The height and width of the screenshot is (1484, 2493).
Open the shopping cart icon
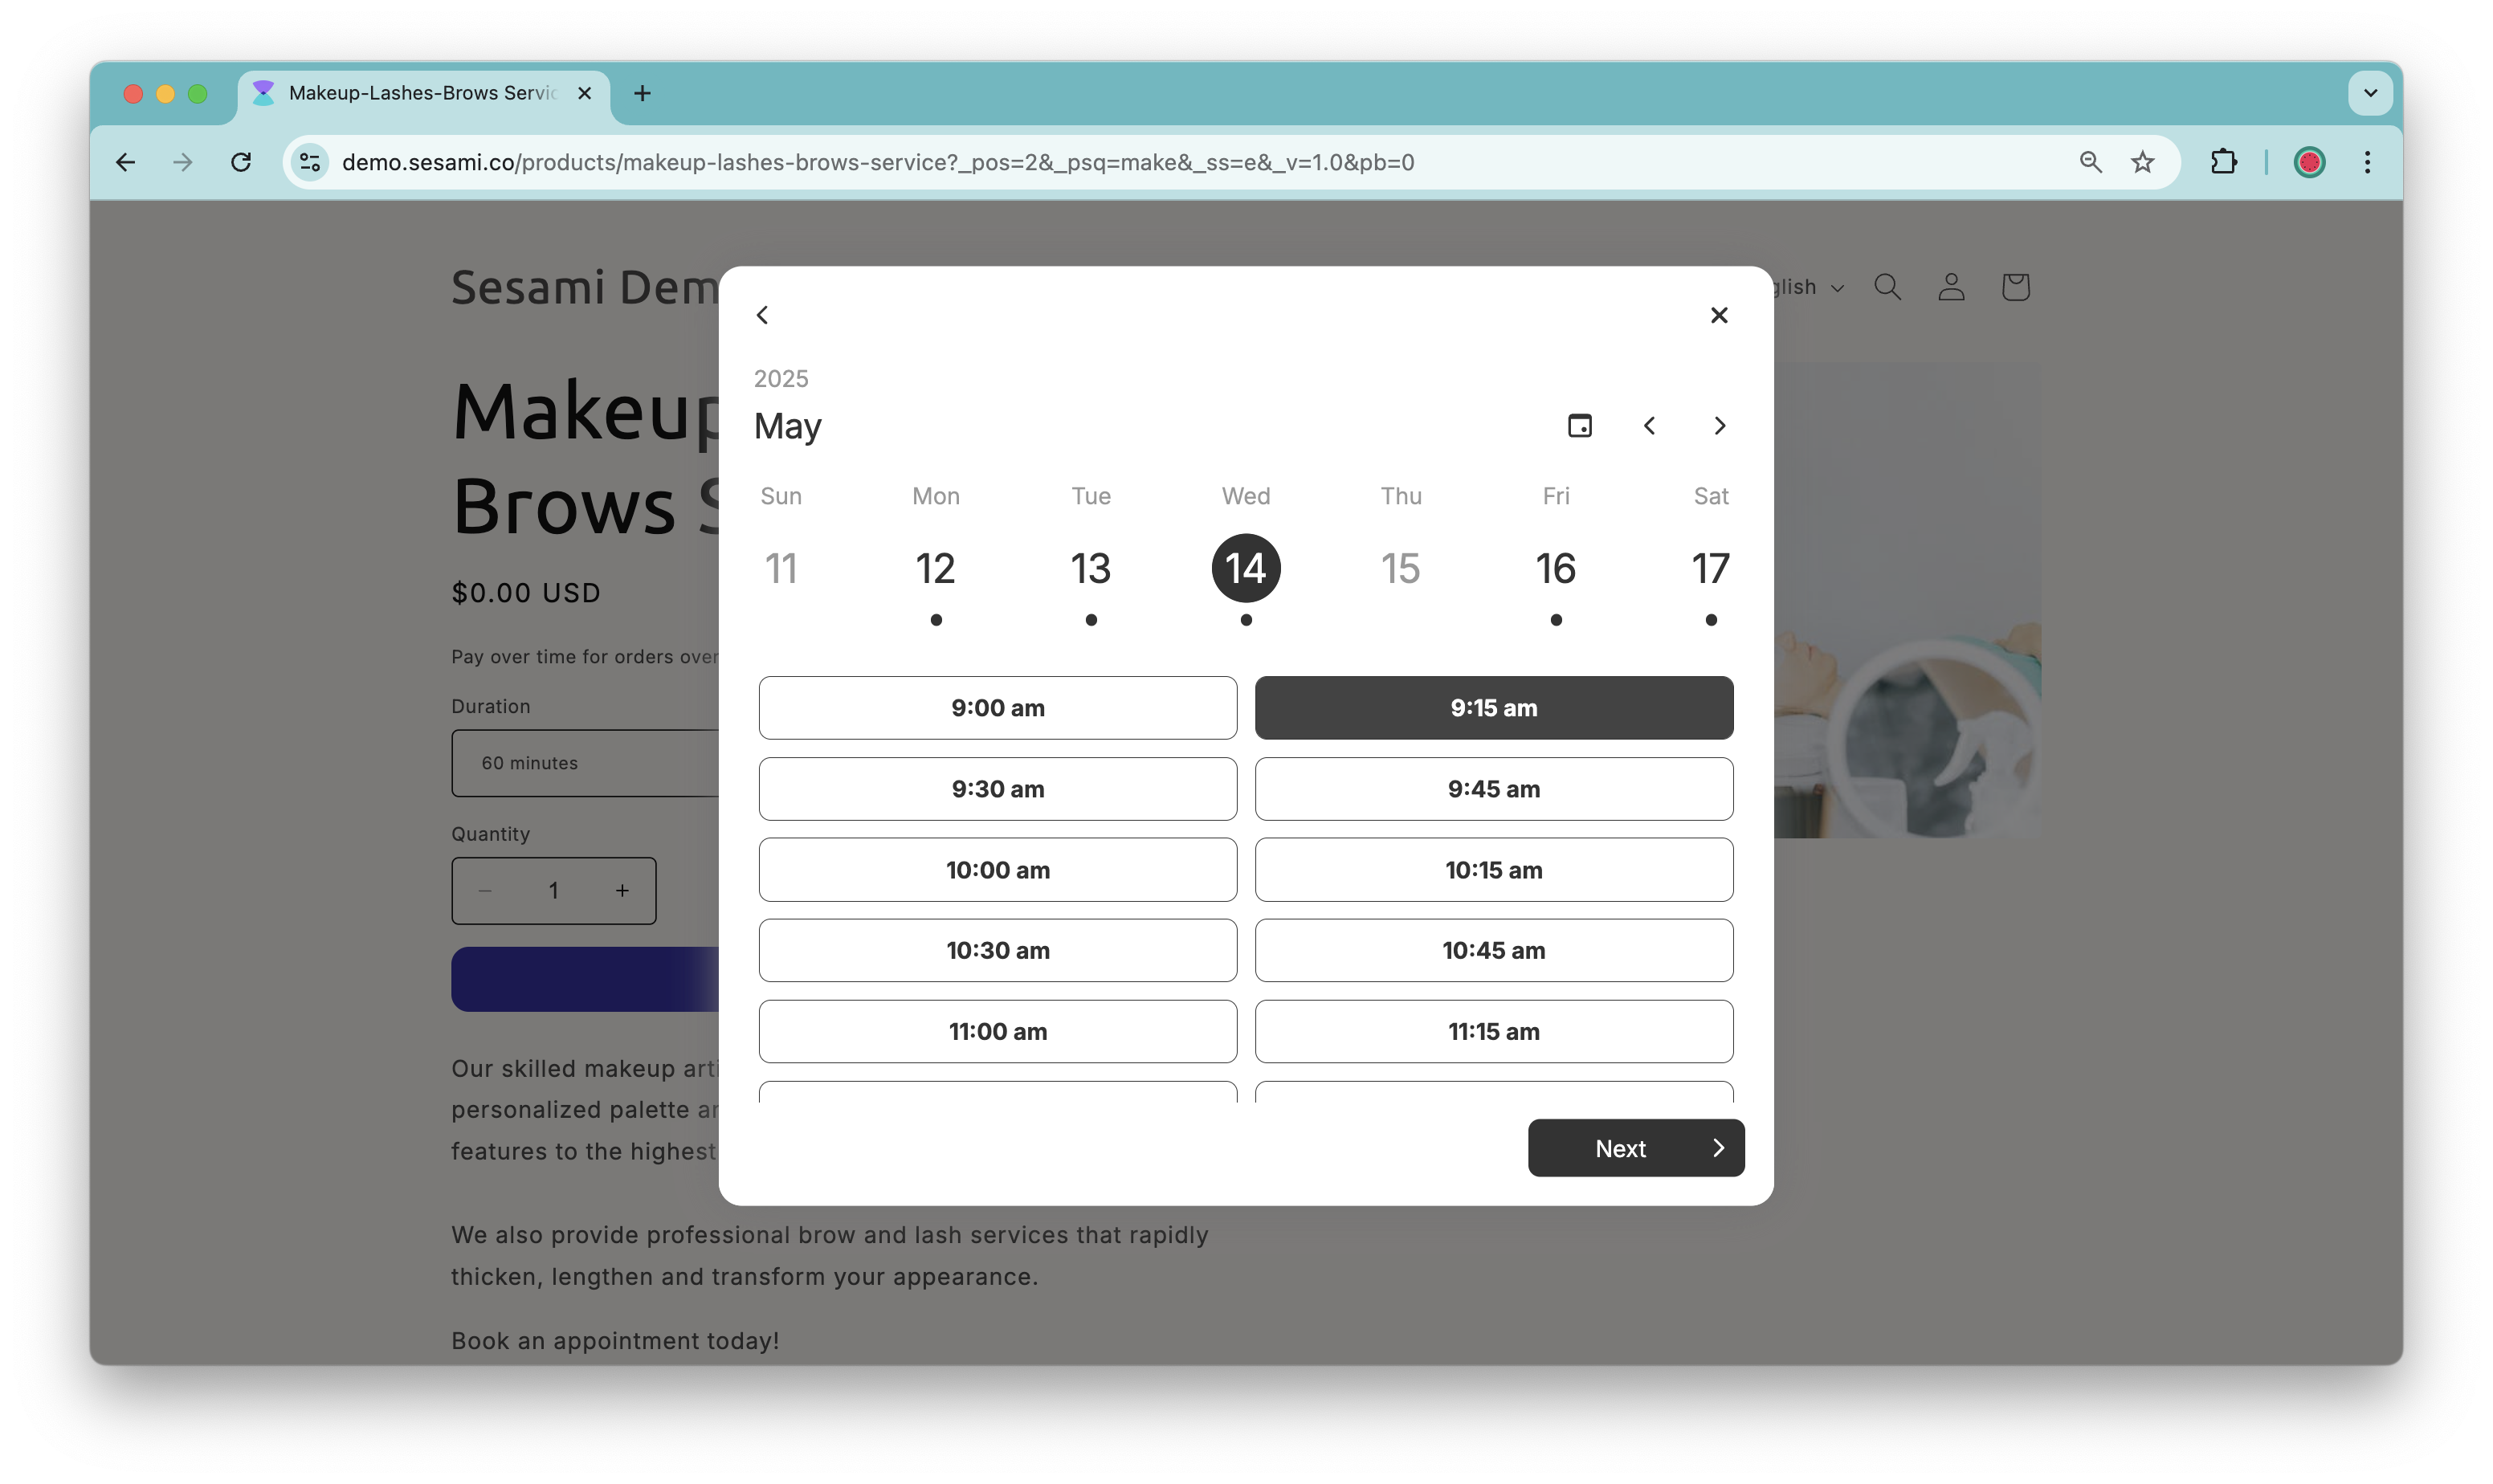(2014, 287)
